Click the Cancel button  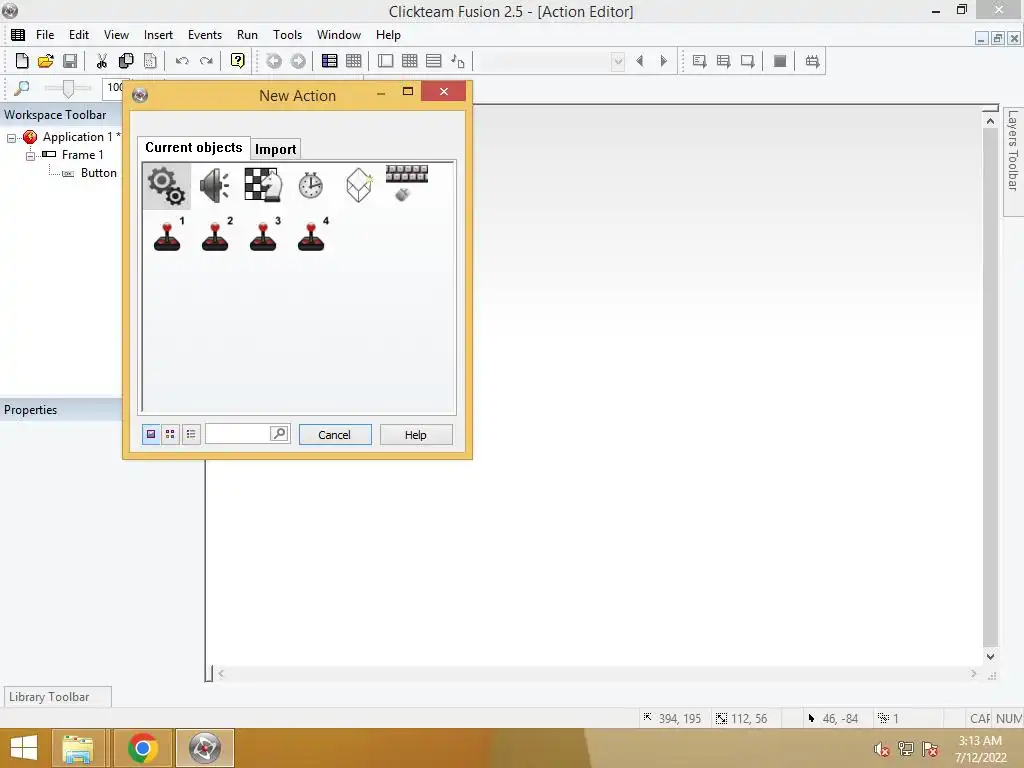click(335, 435)
